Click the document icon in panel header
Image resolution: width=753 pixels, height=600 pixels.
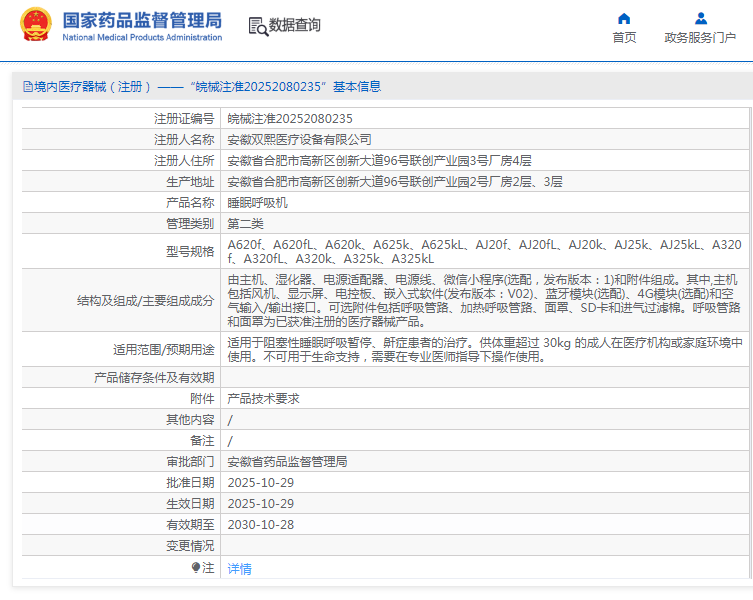pyautogui.click(x=26, y=87)
